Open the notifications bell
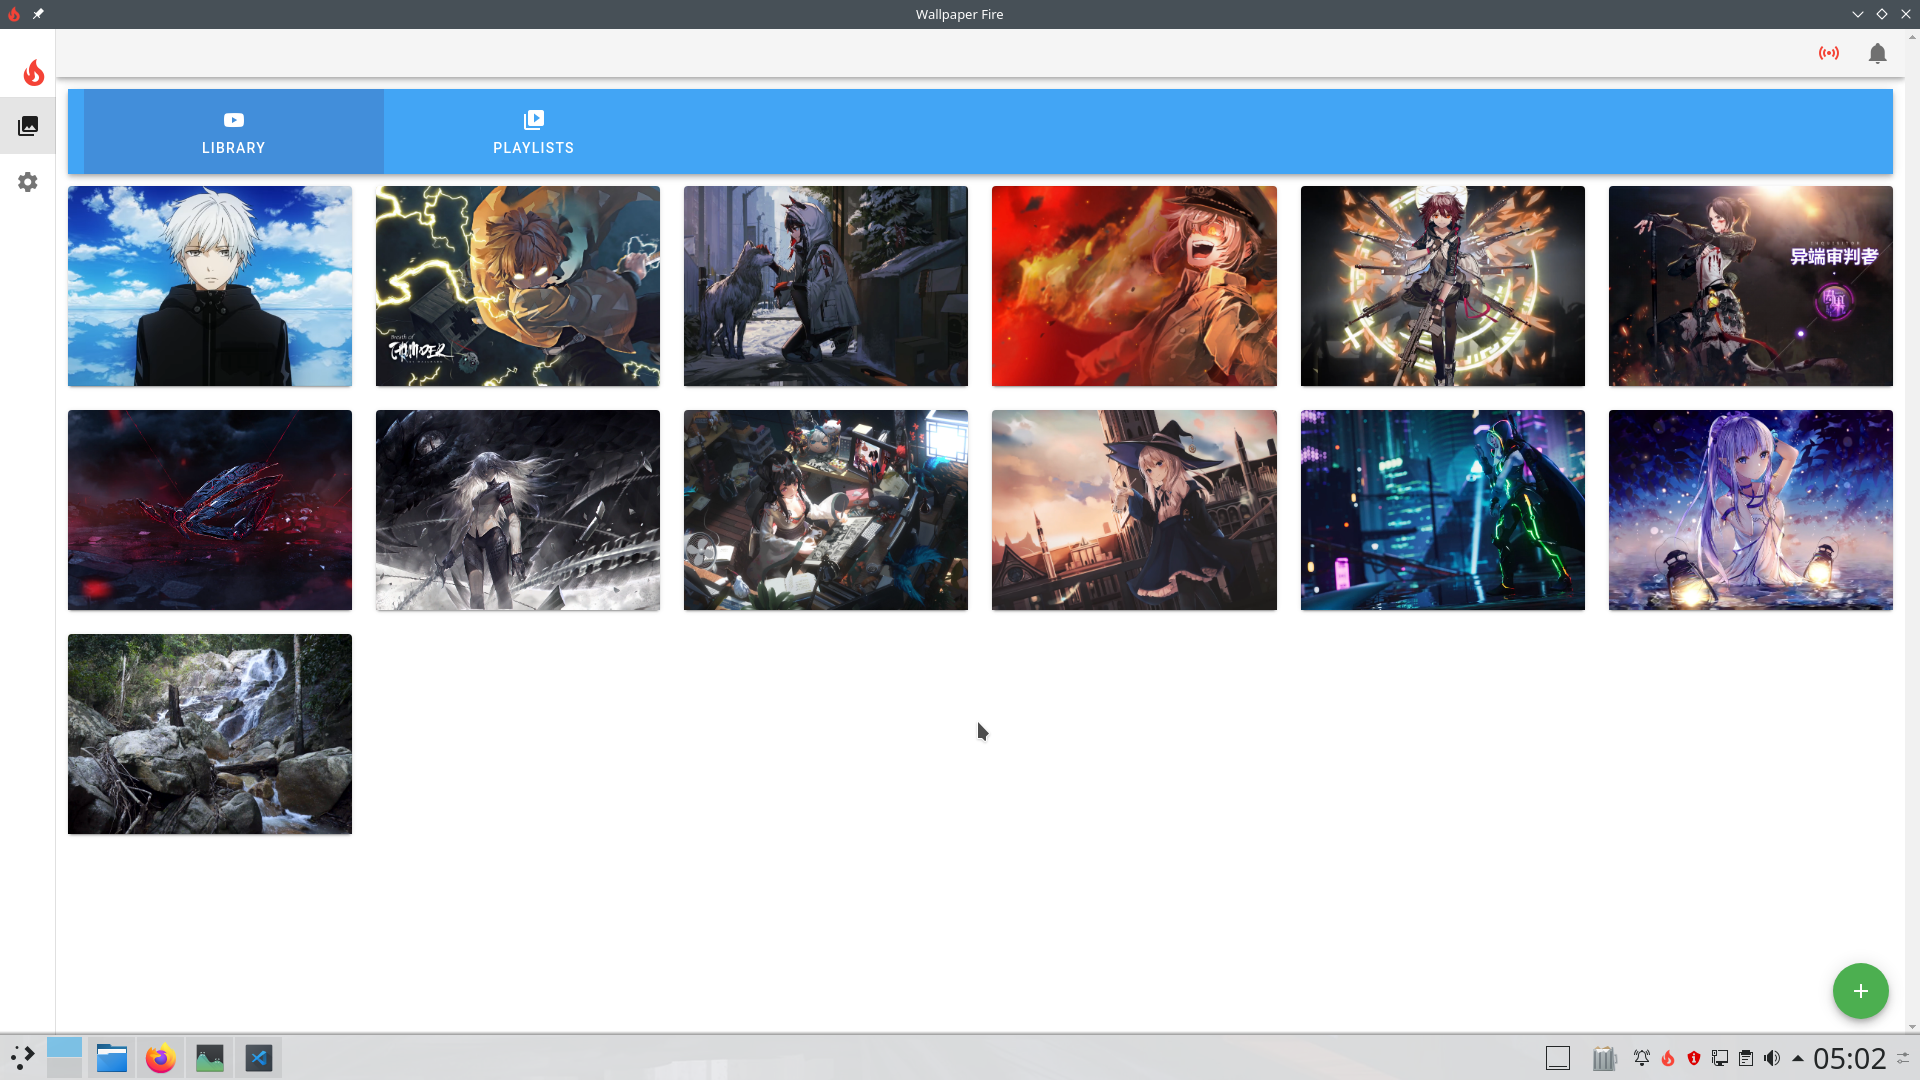Image resolution: width=1920 pixels, height=1080 pixels. click(x=1877, y=54)
